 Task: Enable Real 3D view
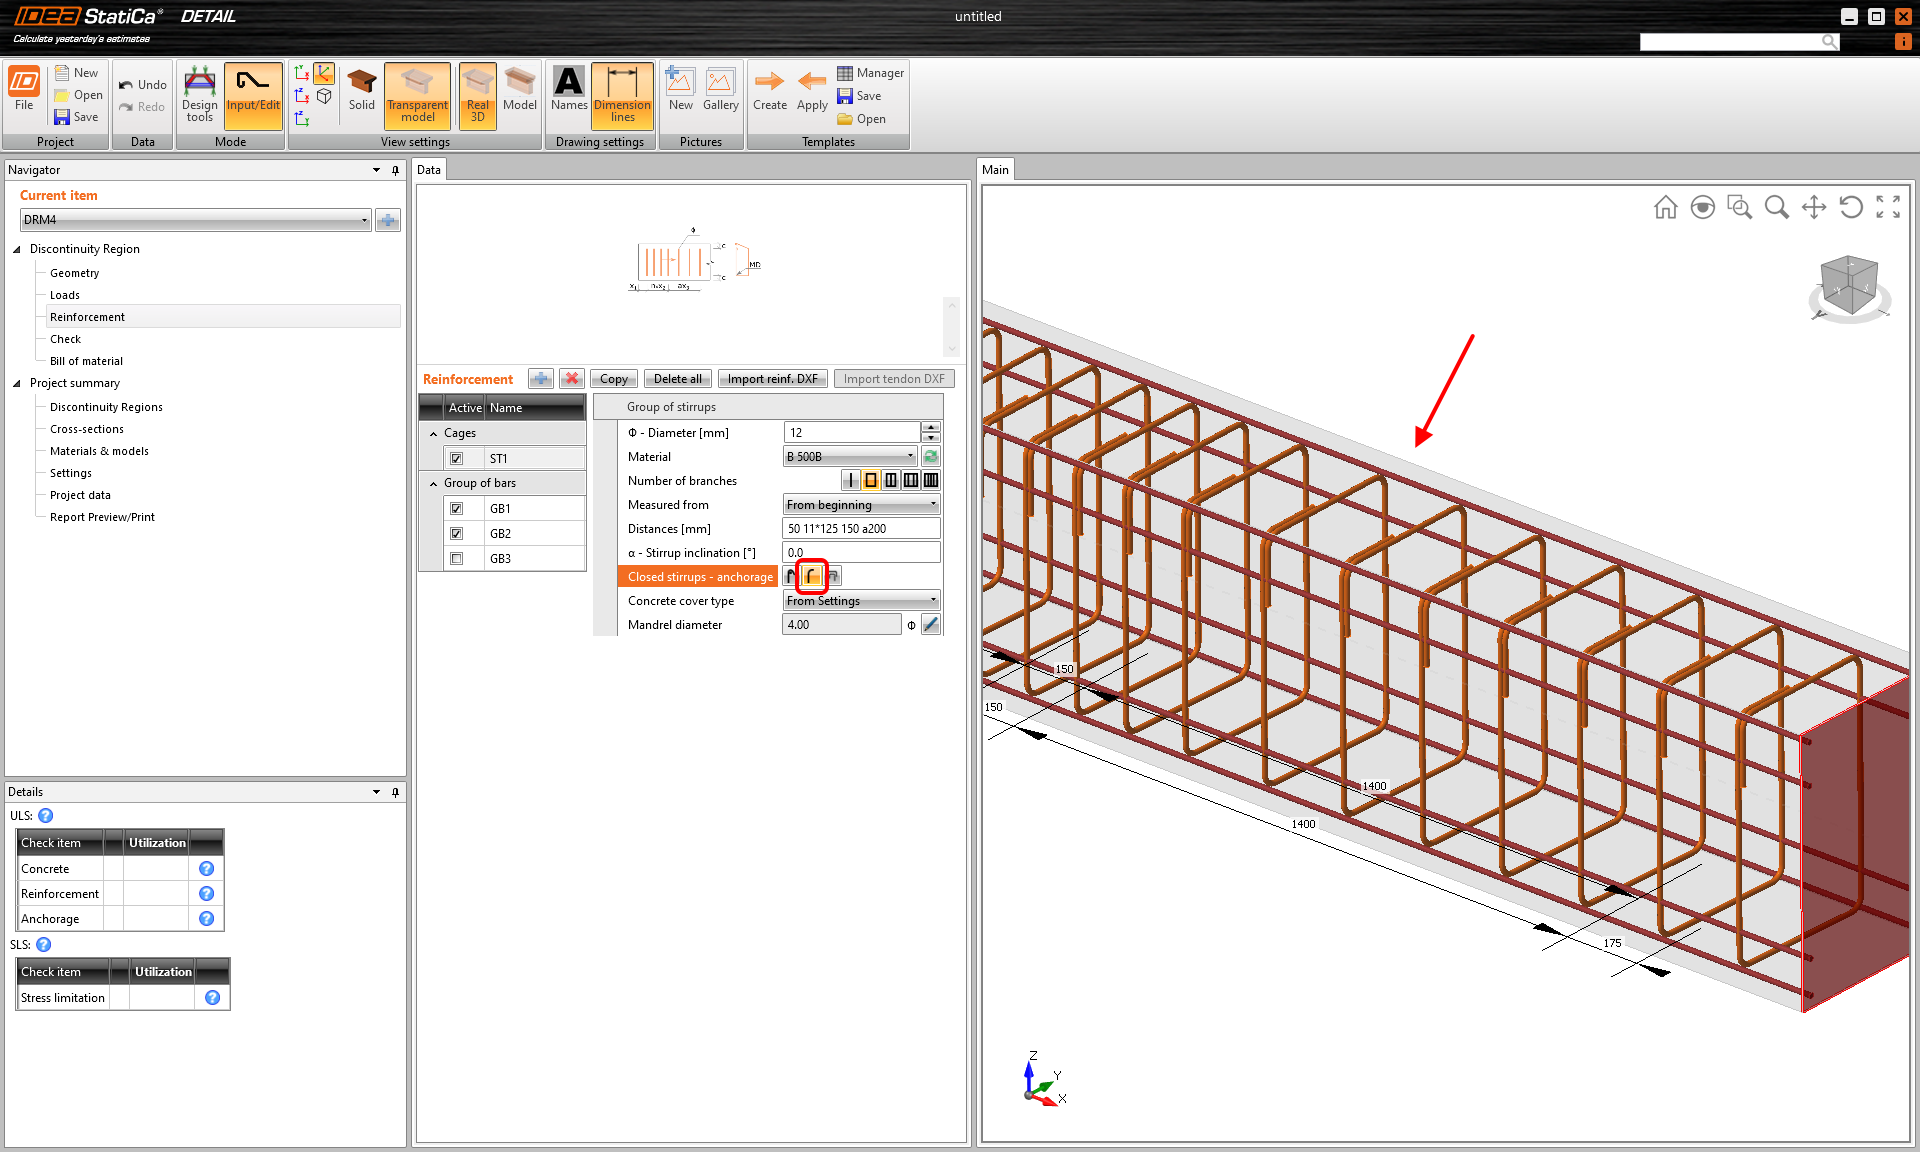click(x=477, y=95)
